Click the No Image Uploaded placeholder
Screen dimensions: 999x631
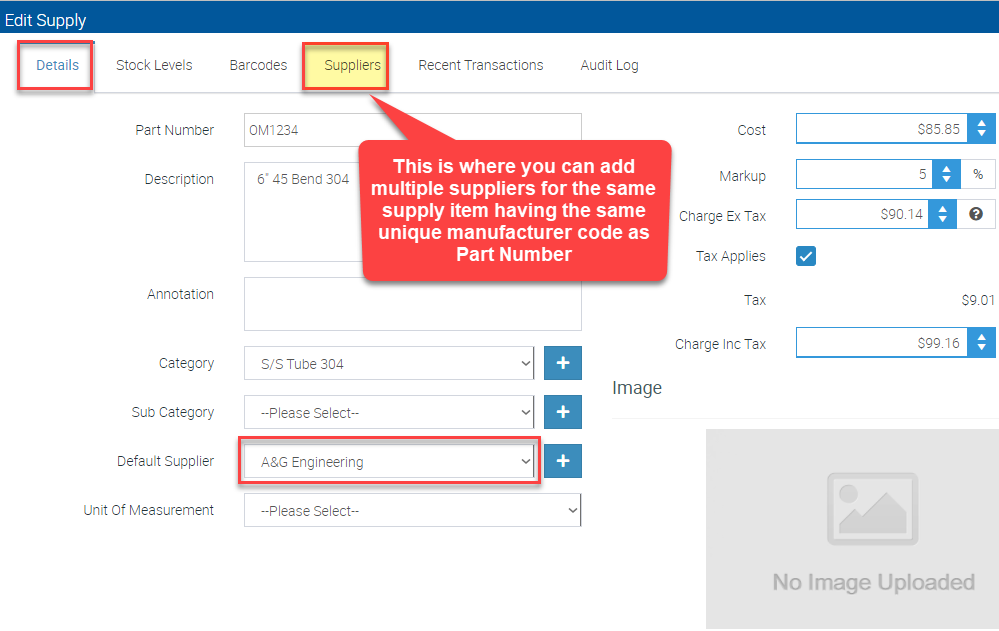point(851,529)
